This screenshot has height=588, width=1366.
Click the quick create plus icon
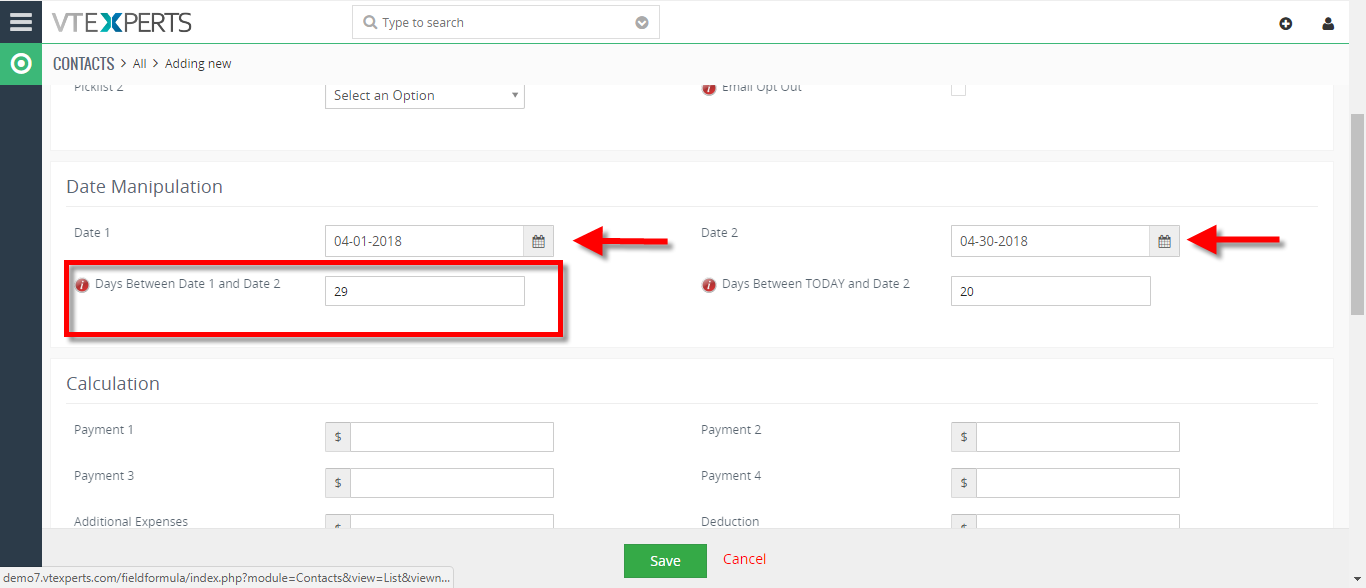(1286, 24)
